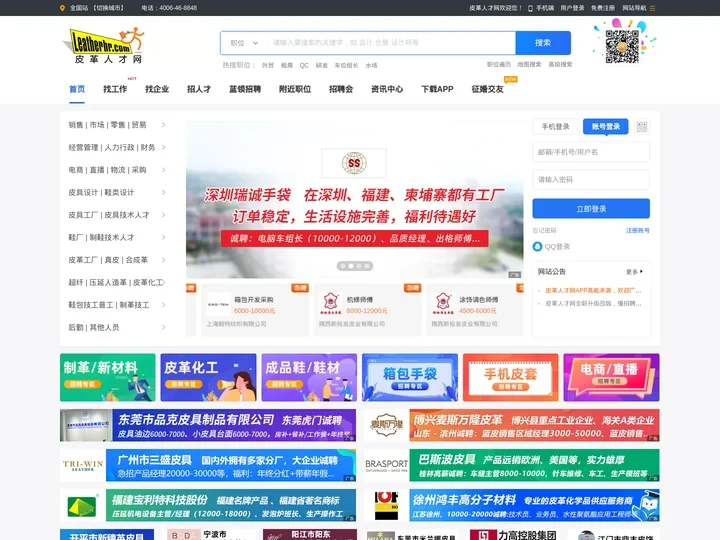Image resolution: width=720 pixels, height=540 pixels.
Task: Click 切换城市 link
Action: pyautogui.click(x=108, y=8)
